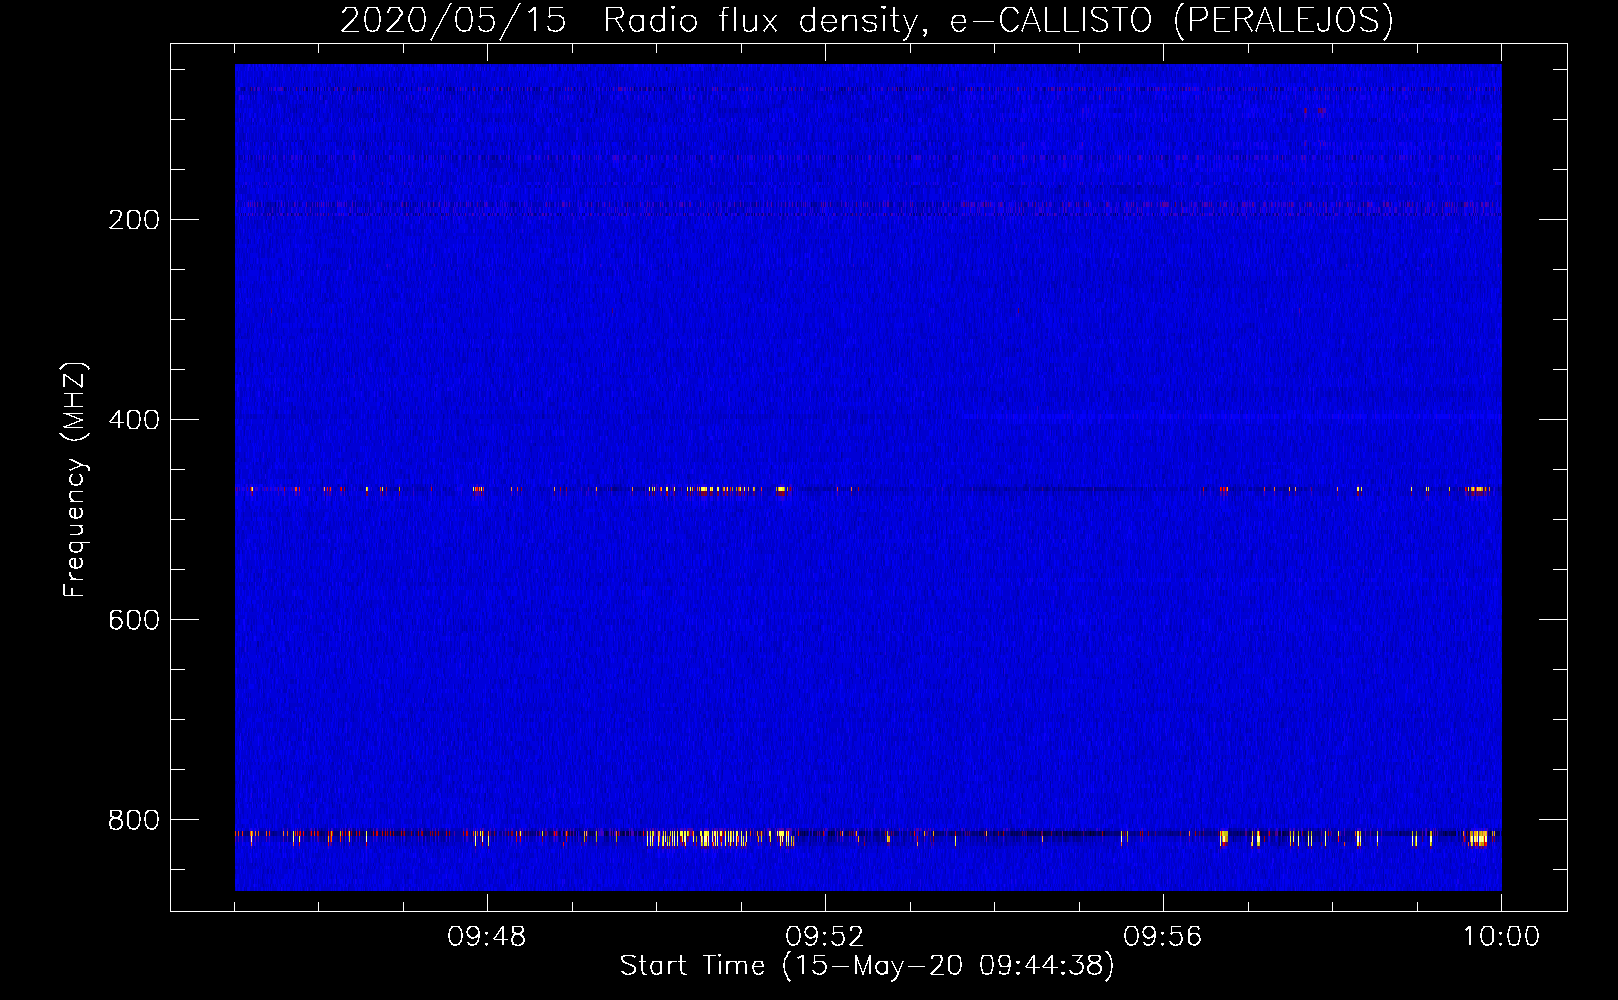Image resolution: width=1618 pixels, height=1000 pixels.
Task: Click the 09:56 time tick label
Action: tap(1163, 937)
